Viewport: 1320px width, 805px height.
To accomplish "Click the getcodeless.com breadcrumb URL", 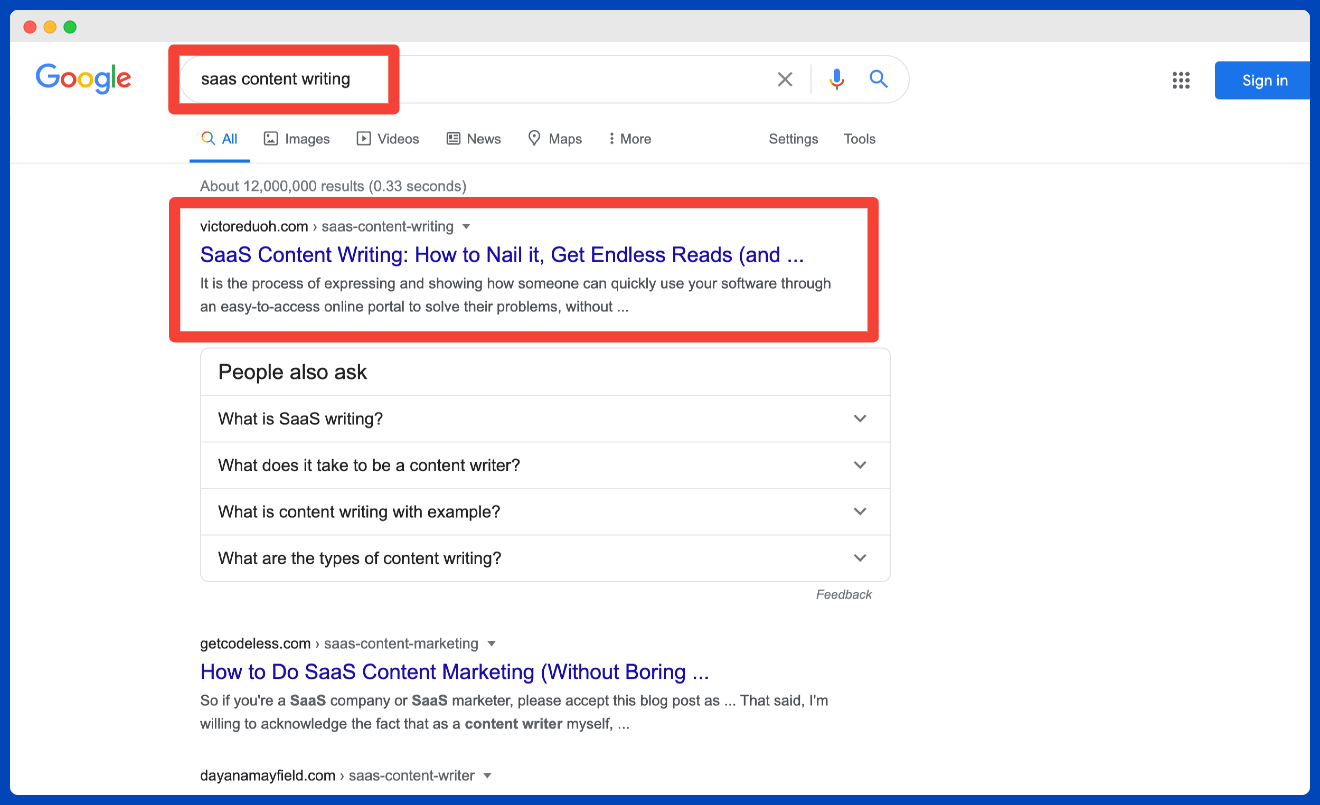I will tap(339, 644).
